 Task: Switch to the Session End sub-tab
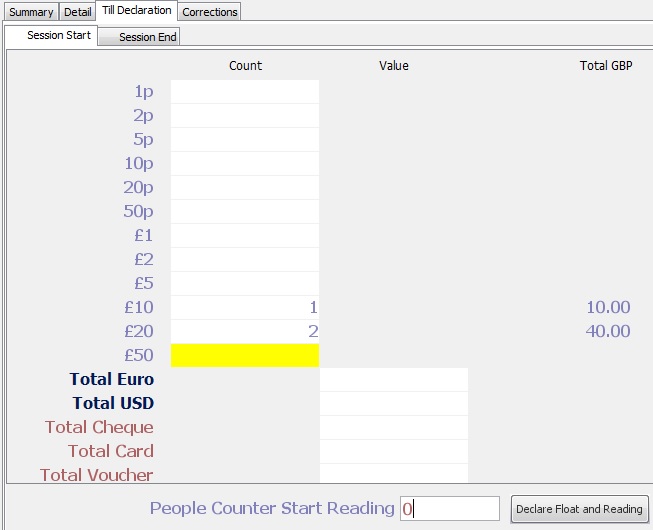(139, 37)
